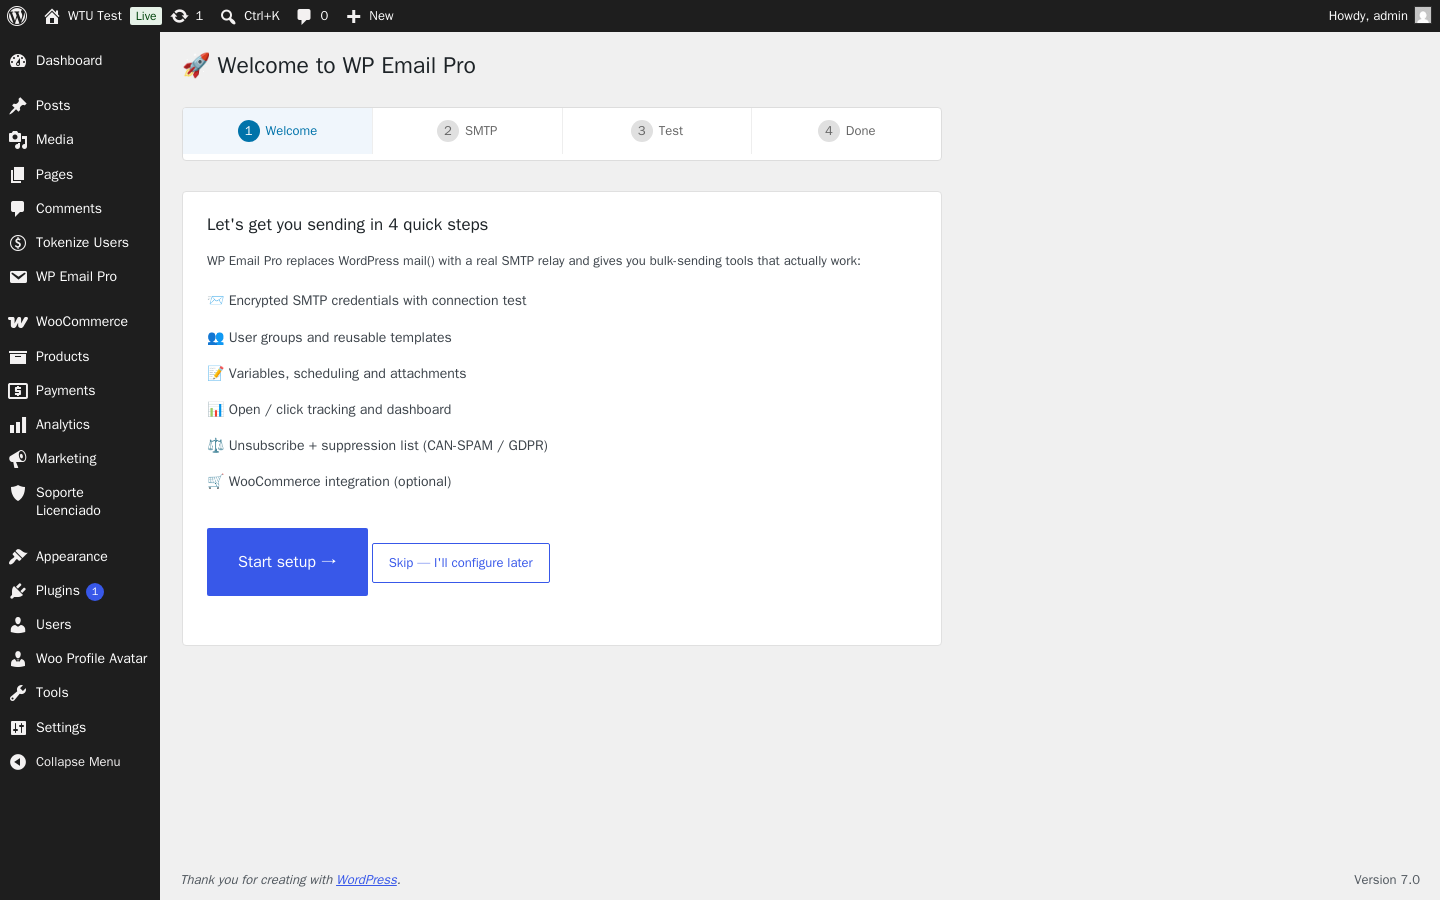Click the Comments speech bubble sidebar icon
The height and width of the screenshot is (900, 1440).
point(18,209)
